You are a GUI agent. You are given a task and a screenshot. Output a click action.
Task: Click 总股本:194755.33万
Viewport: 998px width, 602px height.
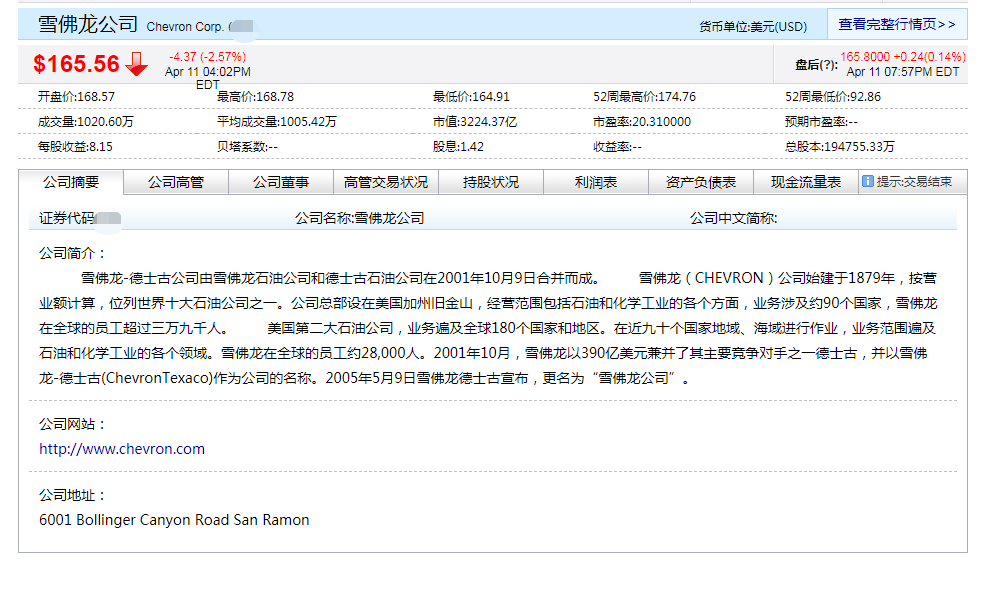click(839, 146)
